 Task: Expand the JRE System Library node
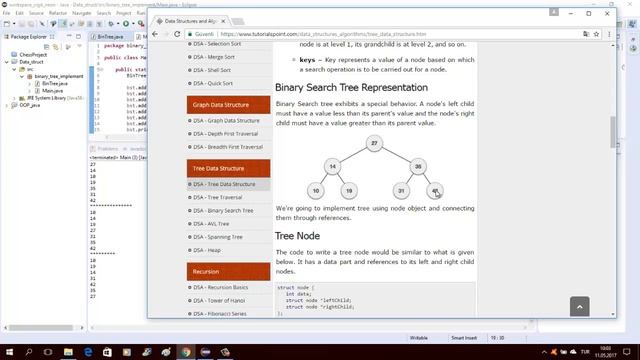point(14,98)
